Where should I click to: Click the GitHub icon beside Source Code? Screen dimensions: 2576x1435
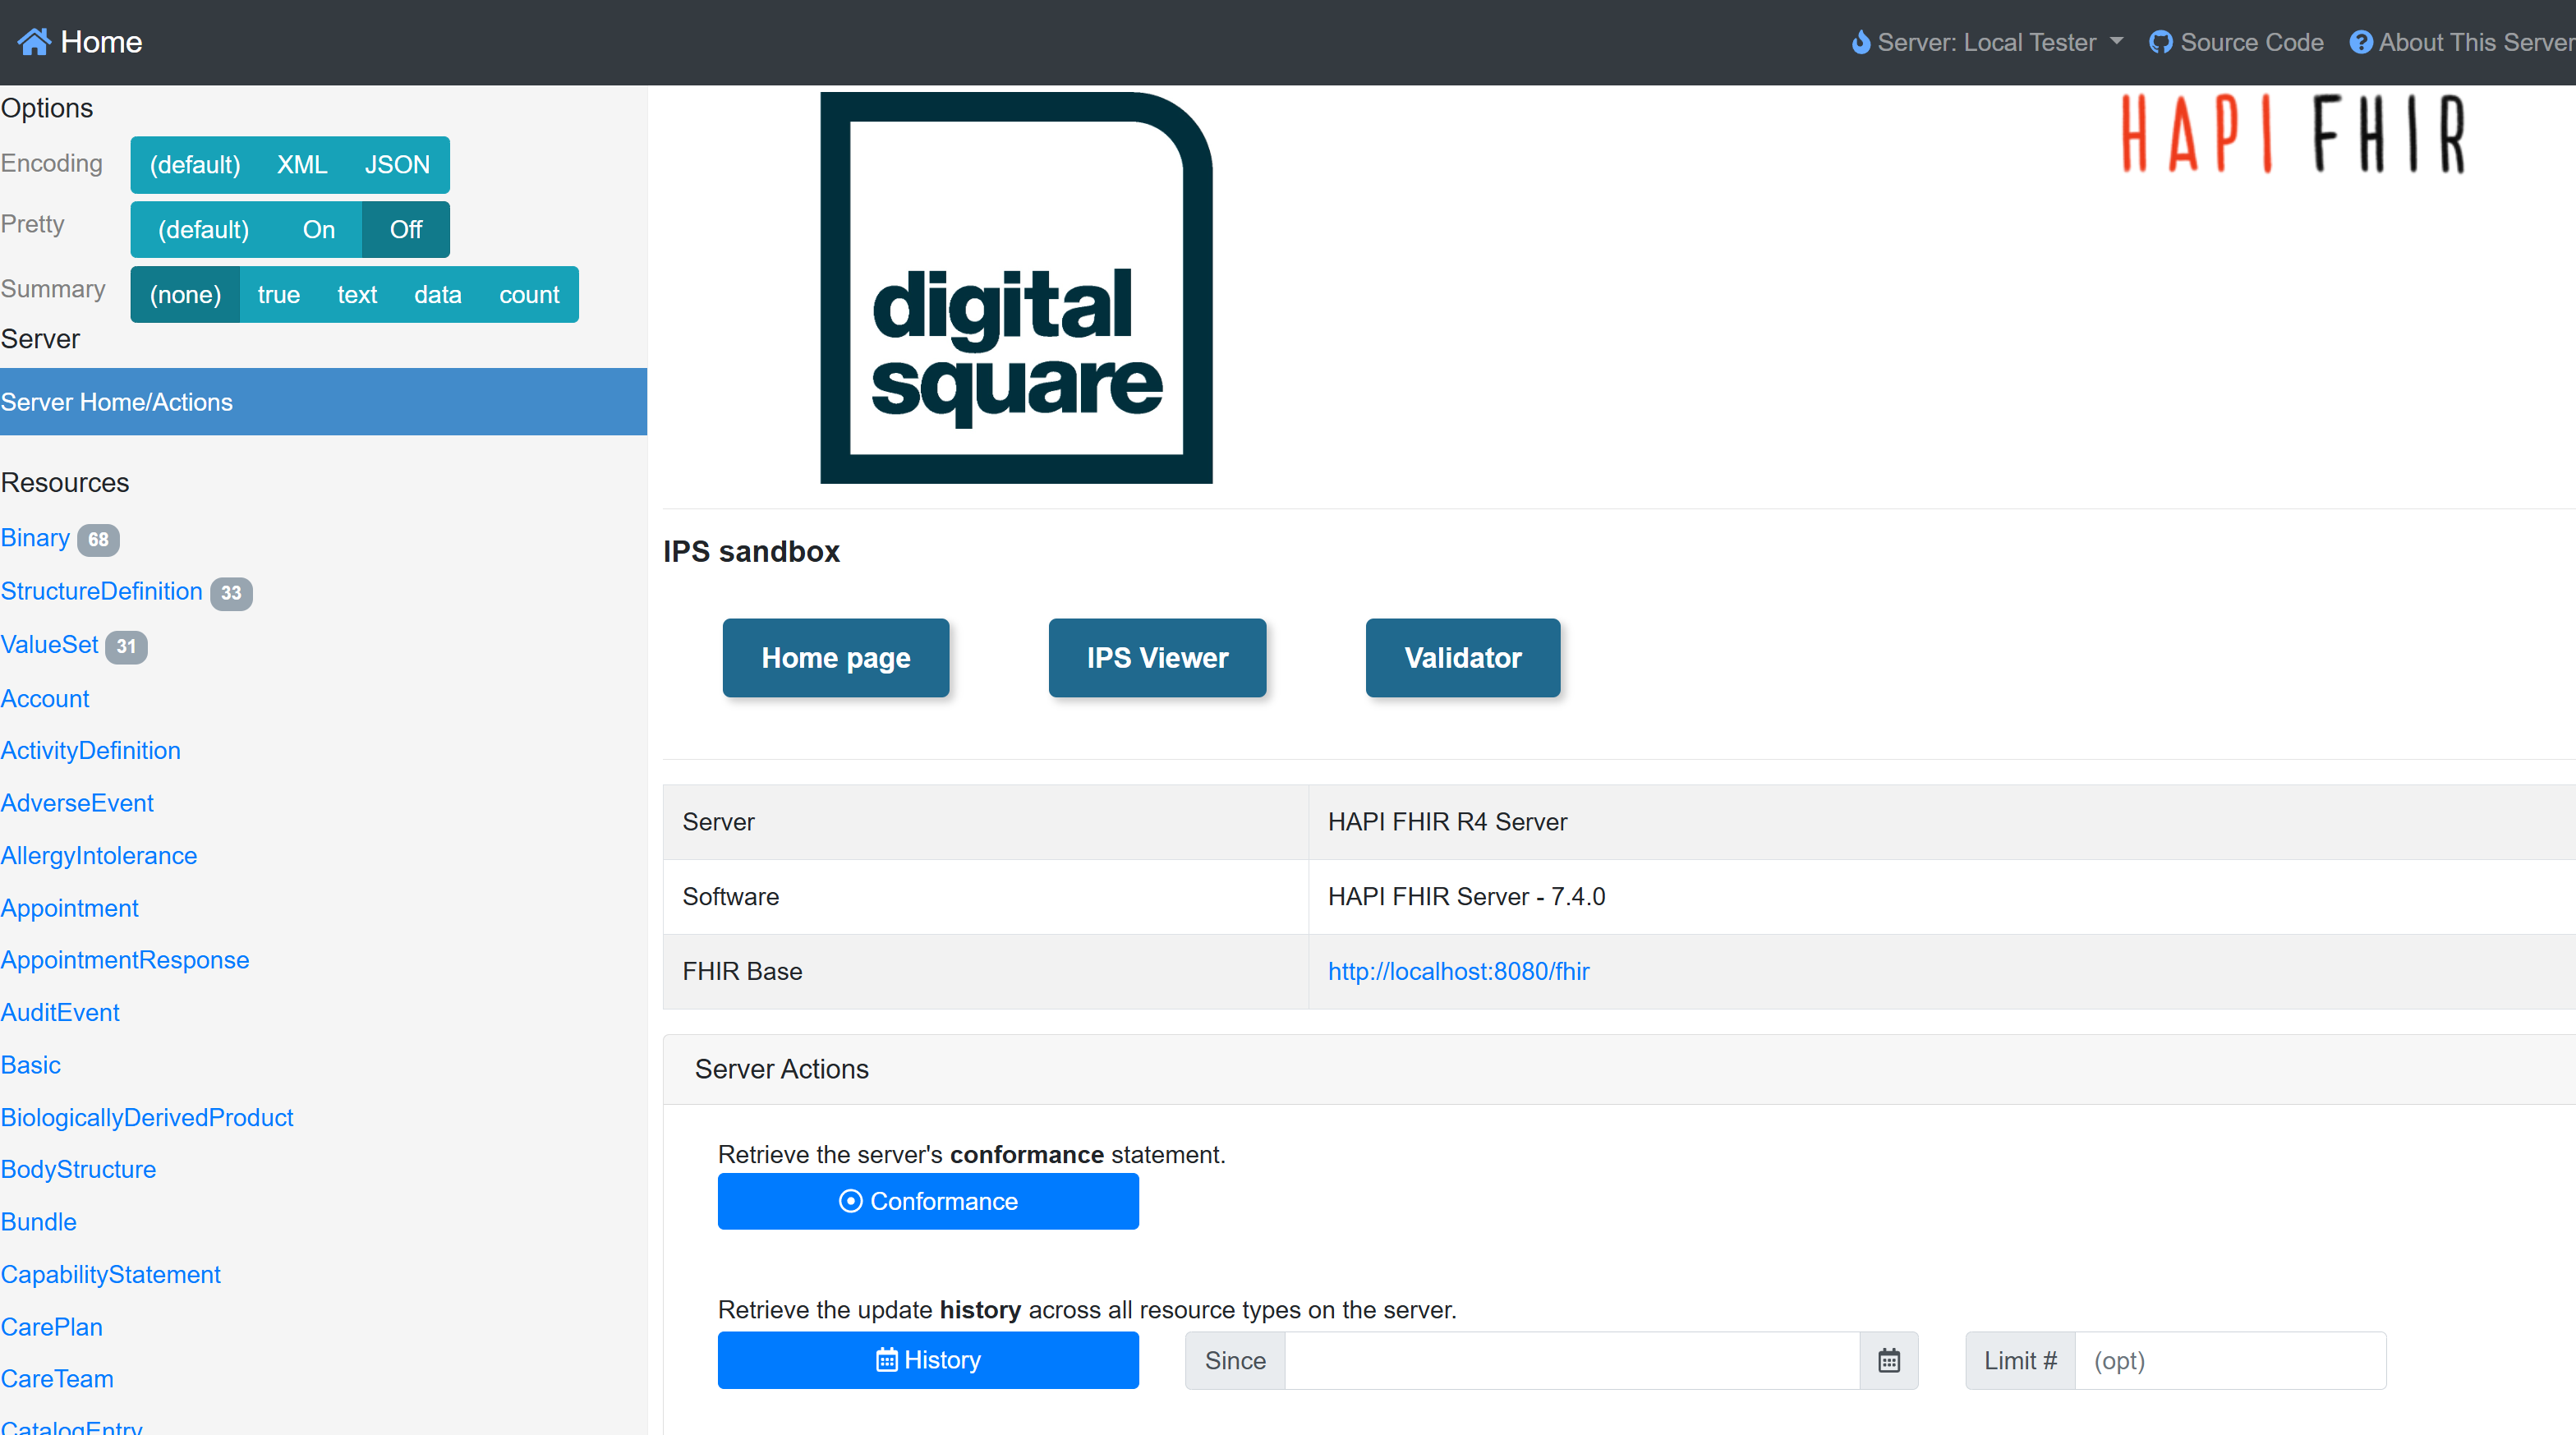tap(2160, 42)
